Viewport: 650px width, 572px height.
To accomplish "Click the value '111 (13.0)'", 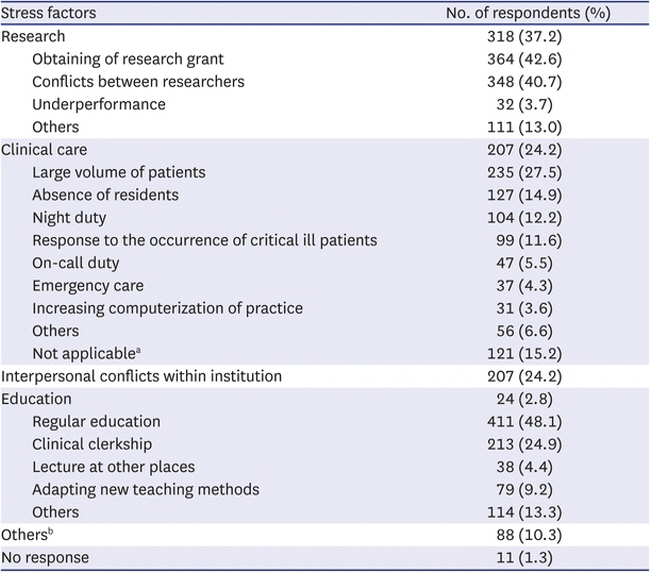I will click(524, 127).
